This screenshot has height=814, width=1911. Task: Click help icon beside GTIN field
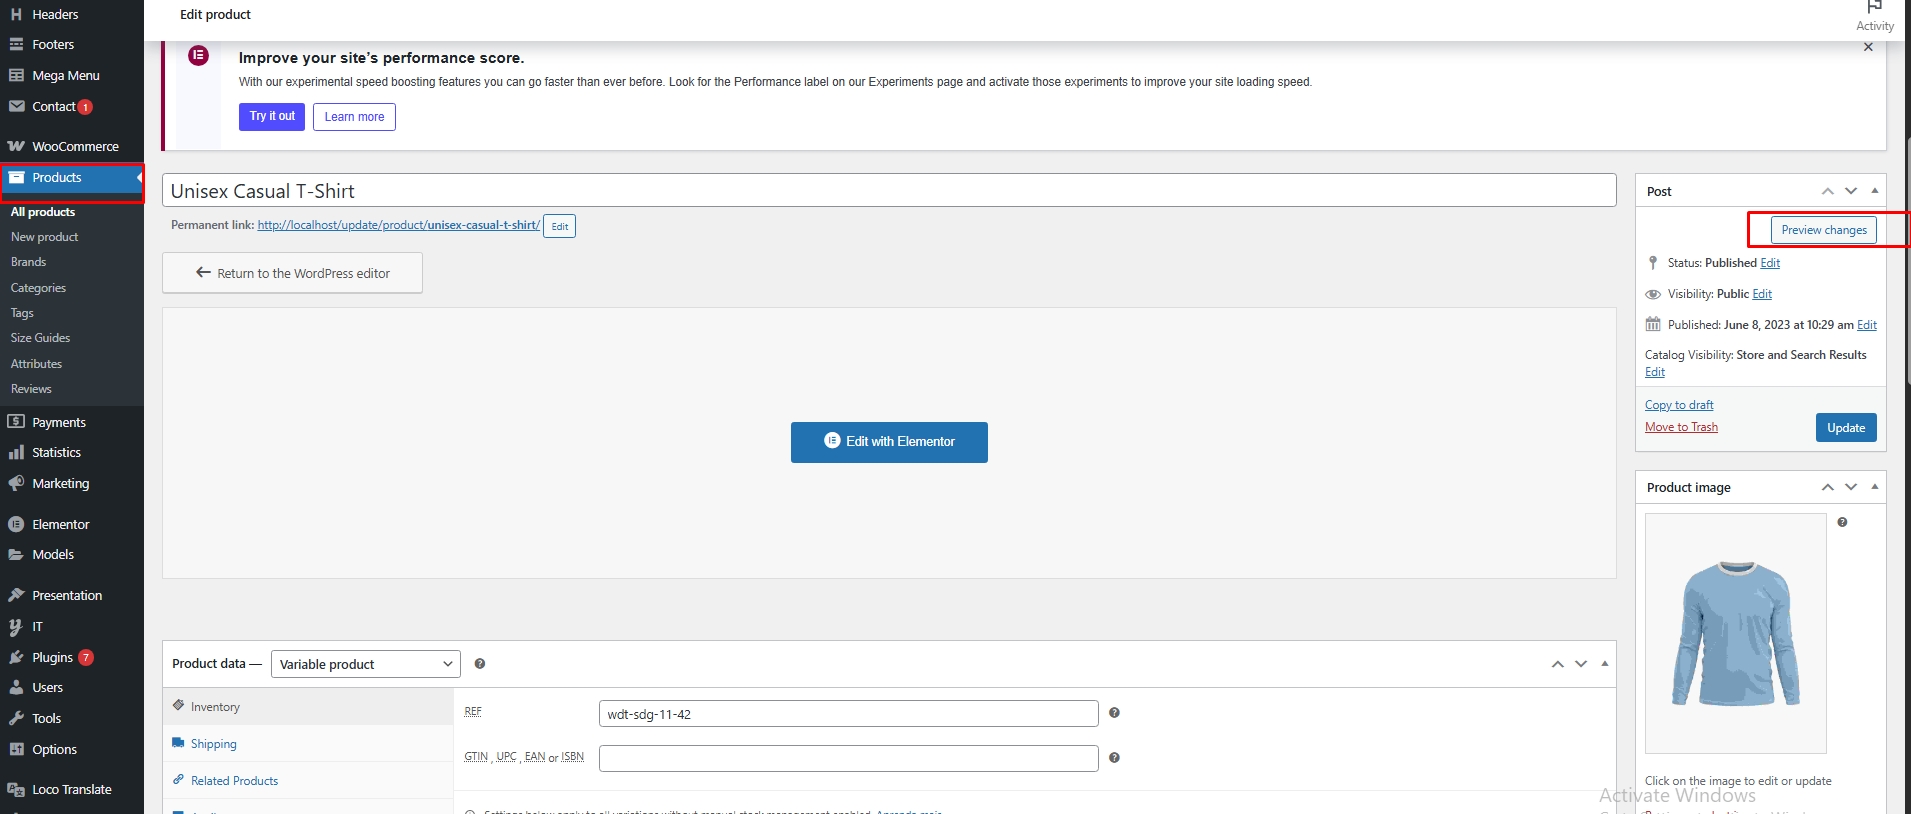click(1114, 758)
